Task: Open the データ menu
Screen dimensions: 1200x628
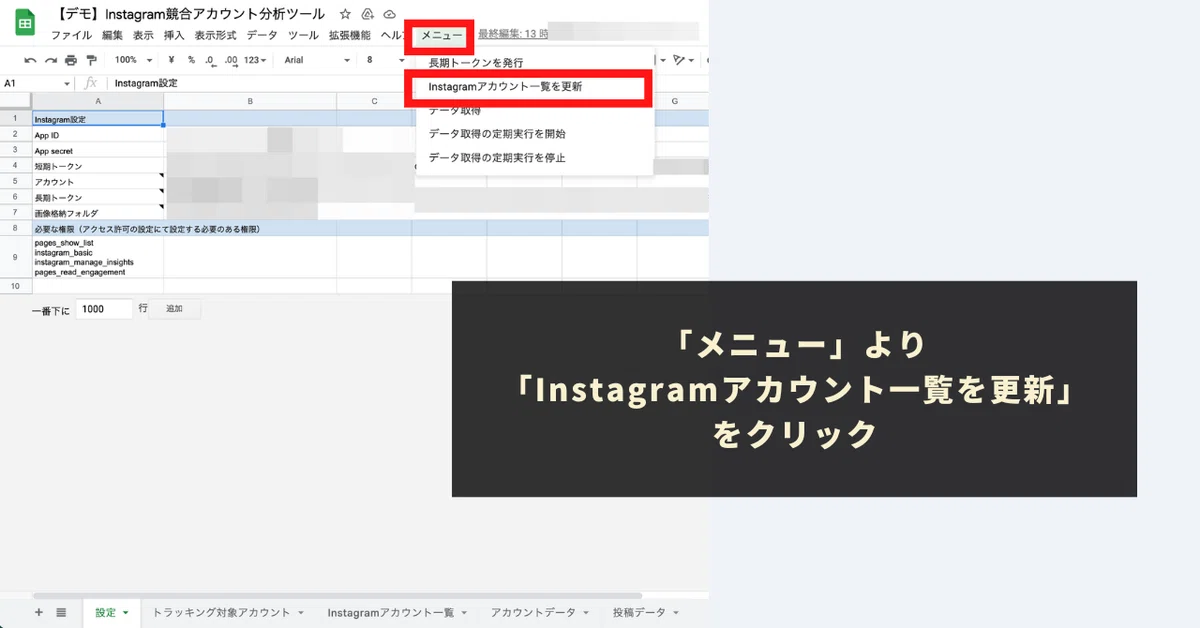Action: (x=261, y=35)
